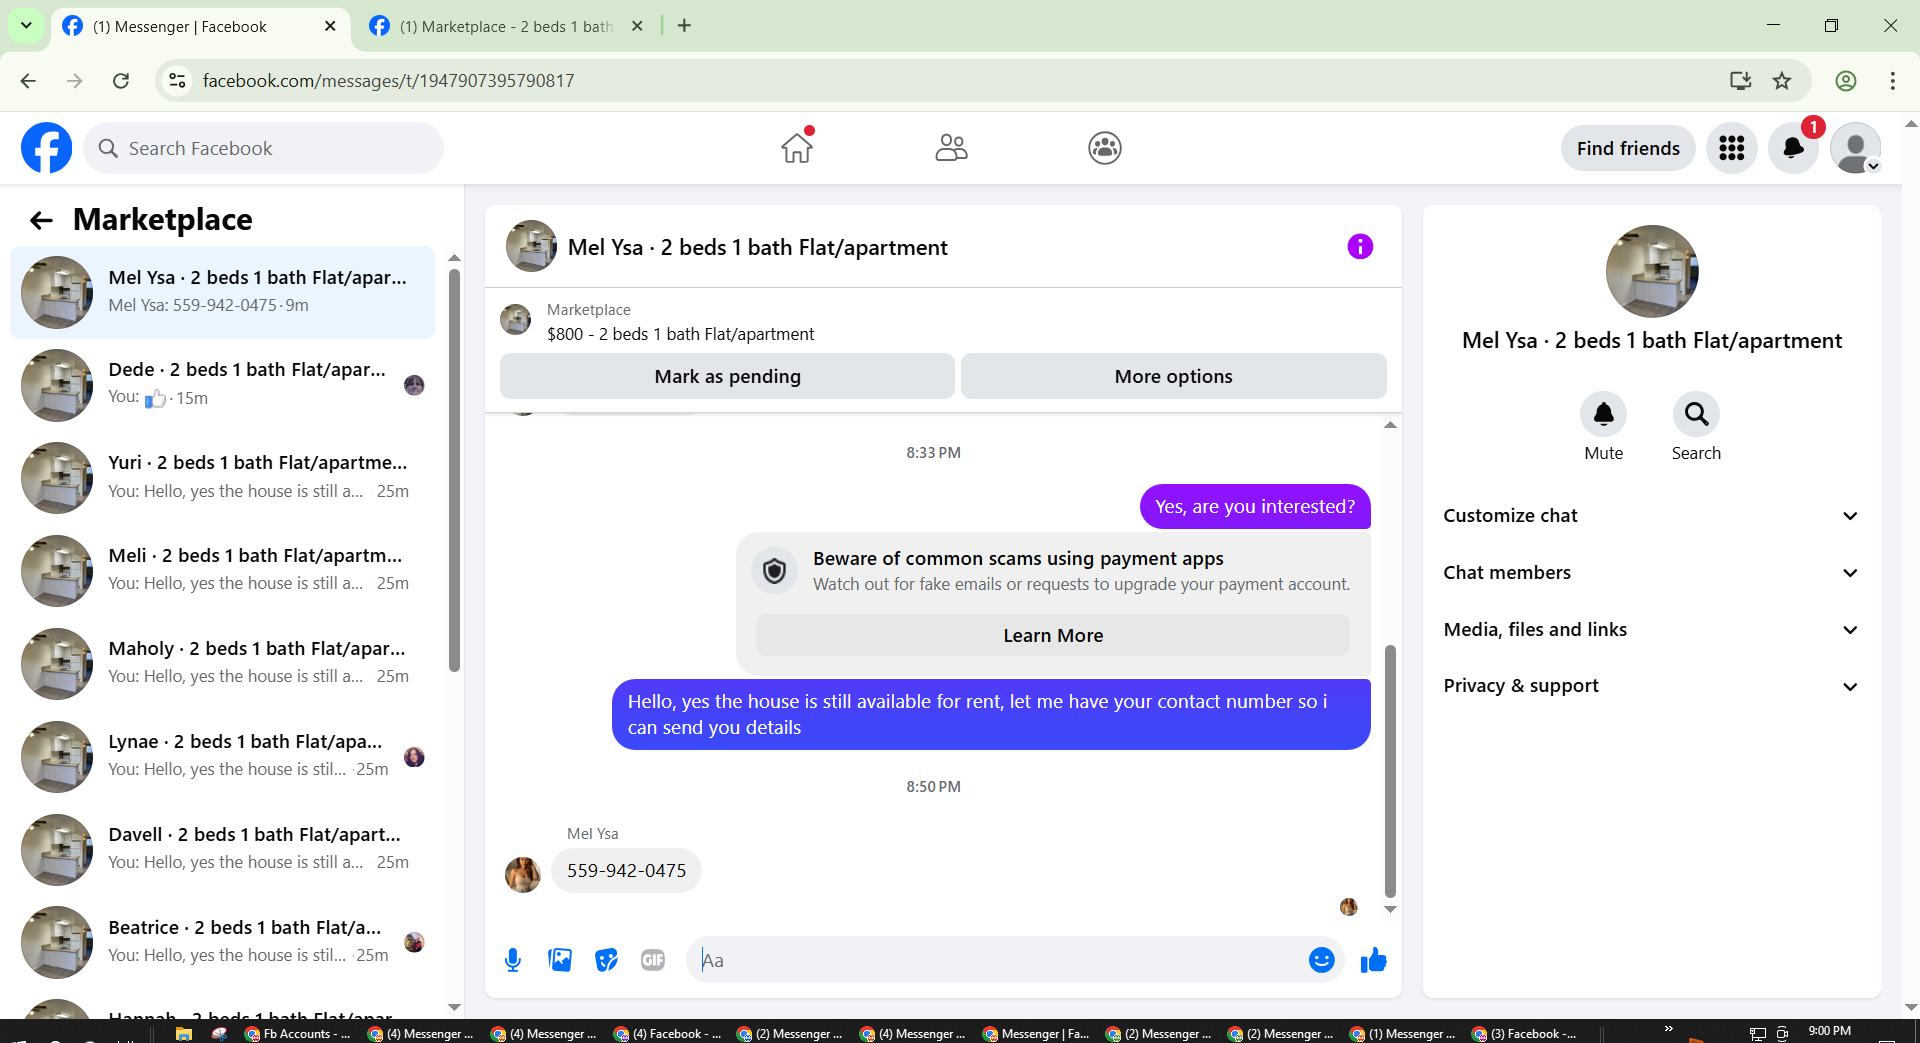The width and height of the screenshot is (1920, 1043).
Task: Click the browser back arrow
Action: coord(28,81)
